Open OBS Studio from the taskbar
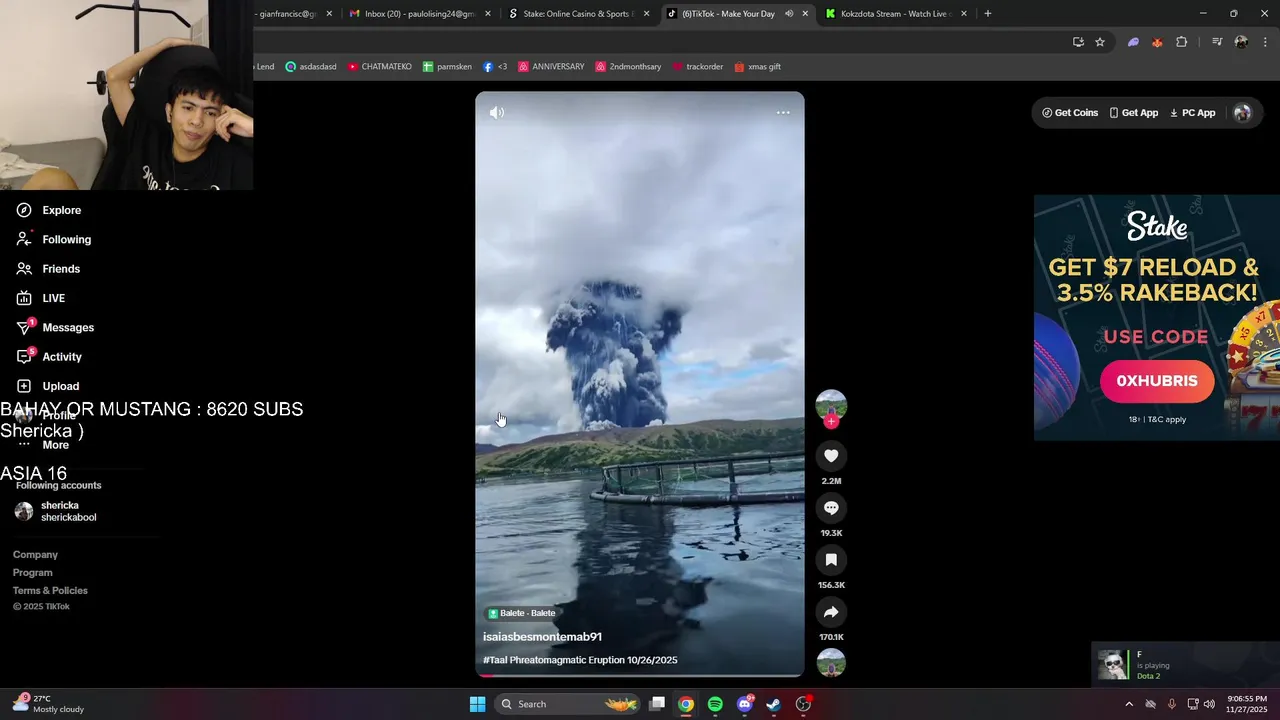This screenshot has height=720, width=1280. 803,704
